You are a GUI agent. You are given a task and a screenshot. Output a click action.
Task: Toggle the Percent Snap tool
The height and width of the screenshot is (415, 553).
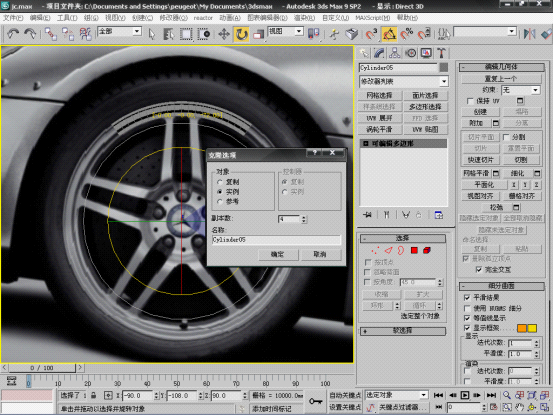coord(406,34)
